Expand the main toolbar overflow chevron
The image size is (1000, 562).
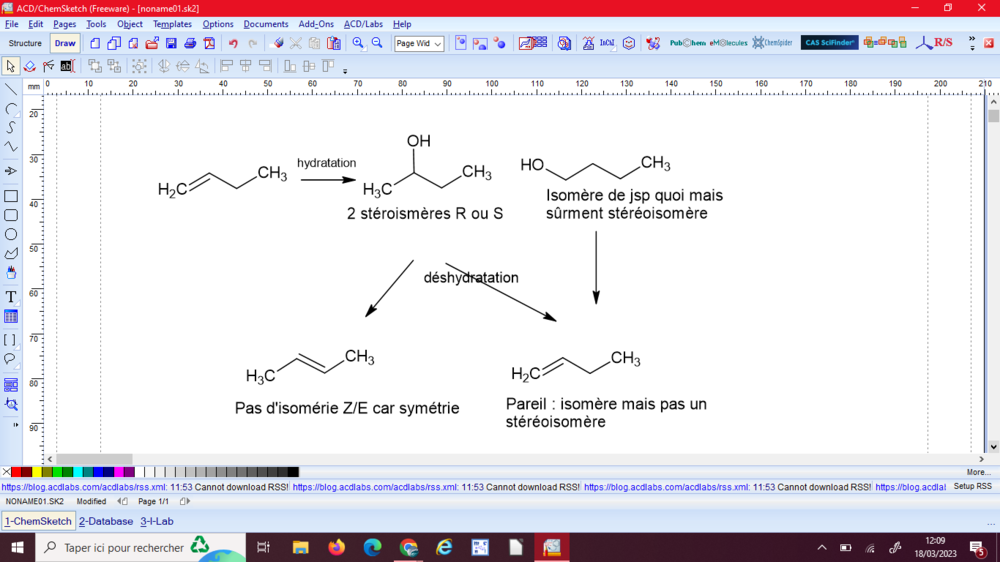pyautogui.click(x=969, y=43)
